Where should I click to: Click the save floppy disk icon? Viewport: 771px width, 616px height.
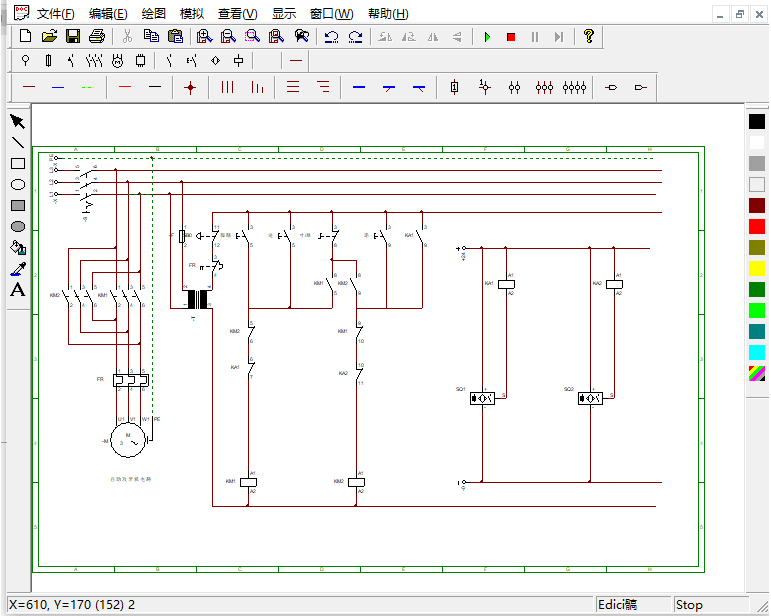pyautogui.click(x=73, y=36)
